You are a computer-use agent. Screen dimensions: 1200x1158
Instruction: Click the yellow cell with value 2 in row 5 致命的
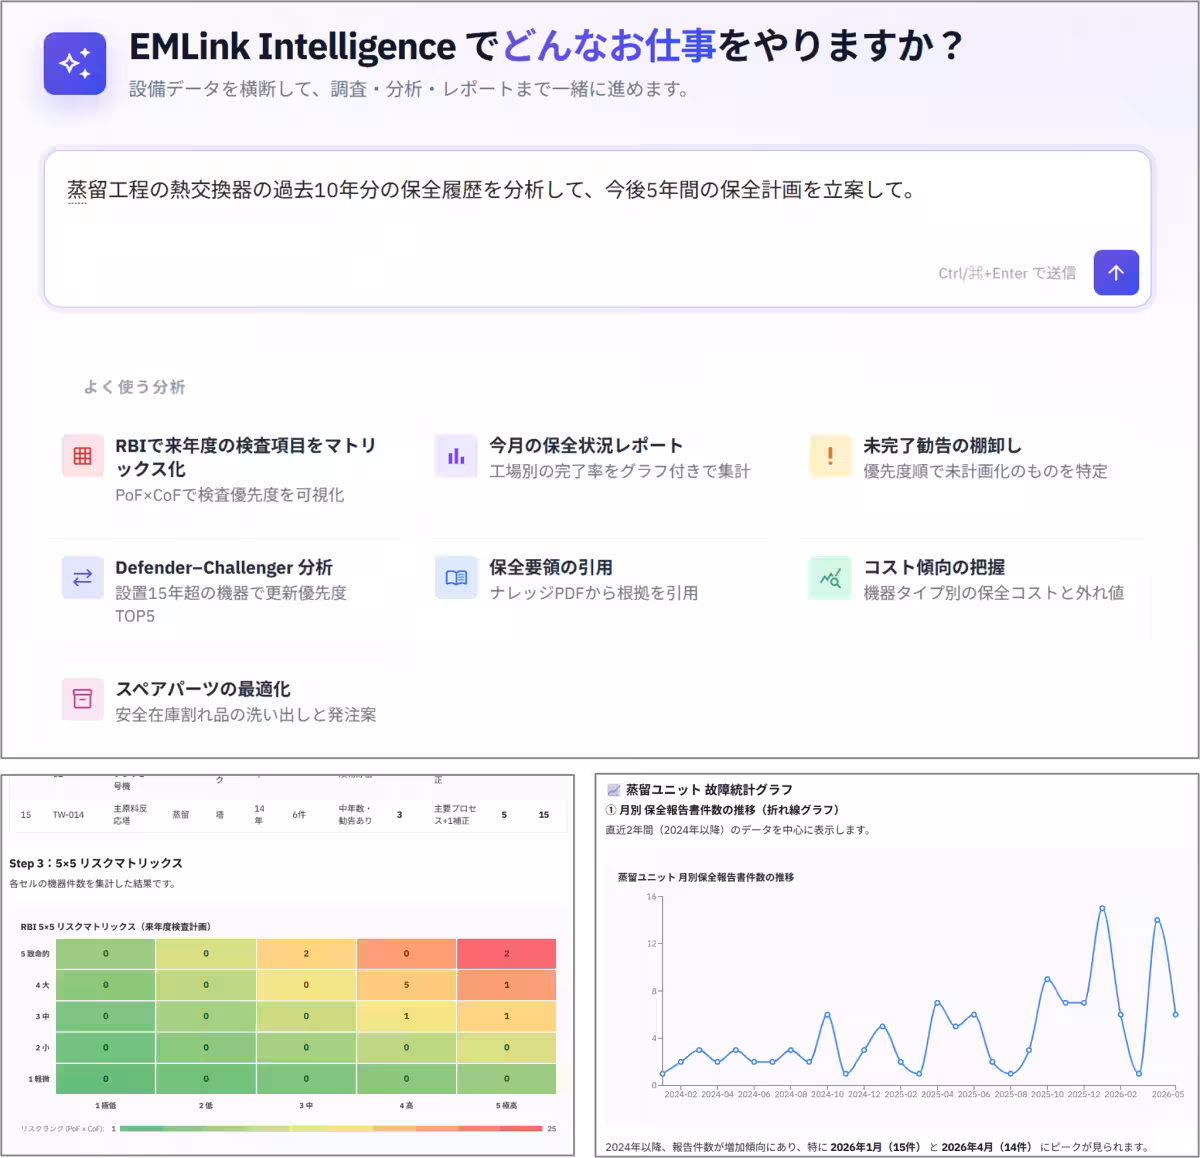coord(306,954)
